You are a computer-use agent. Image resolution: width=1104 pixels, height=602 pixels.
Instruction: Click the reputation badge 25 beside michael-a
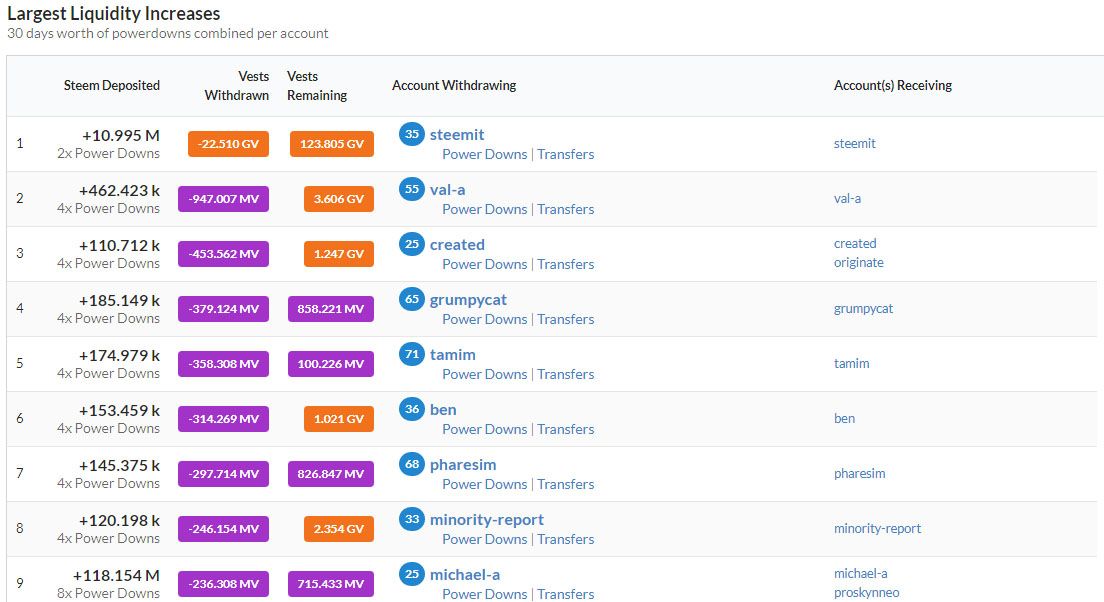coord(412,574)
